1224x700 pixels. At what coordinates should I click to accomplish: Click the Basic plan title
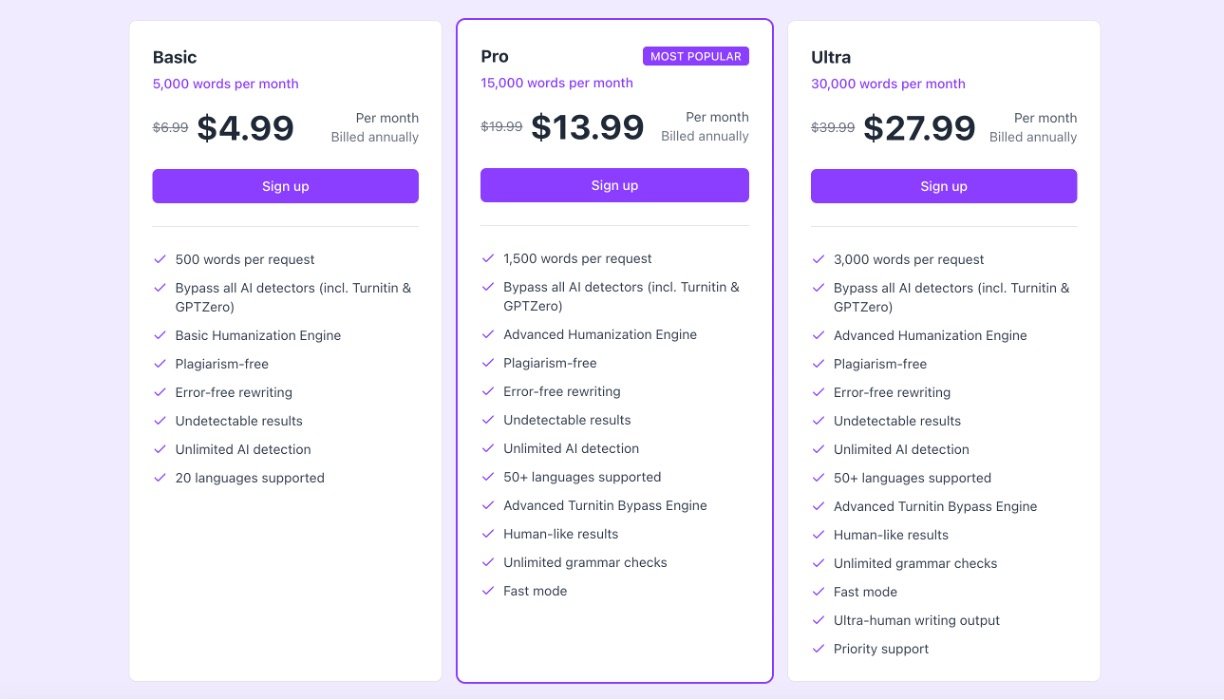(175, 57)
